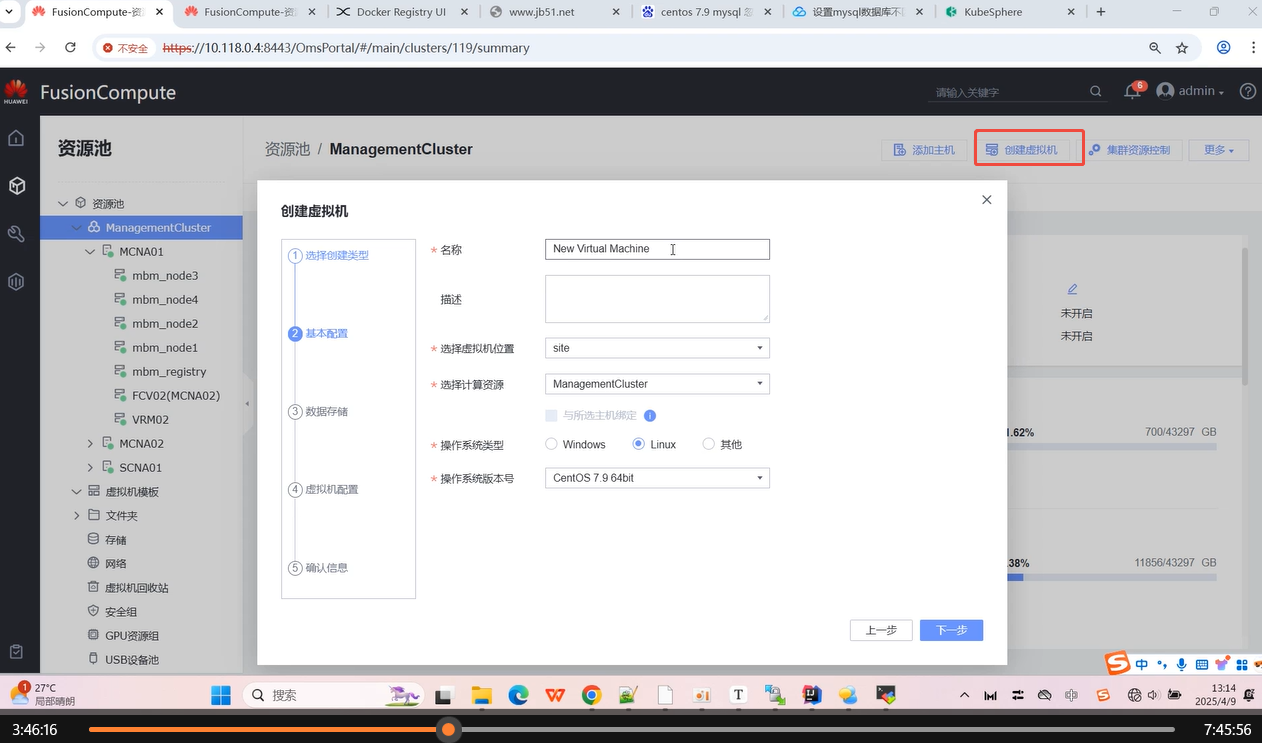Close the create VM dialog
This screenshot has width=1262, height=743.
(x=986, y=200)
